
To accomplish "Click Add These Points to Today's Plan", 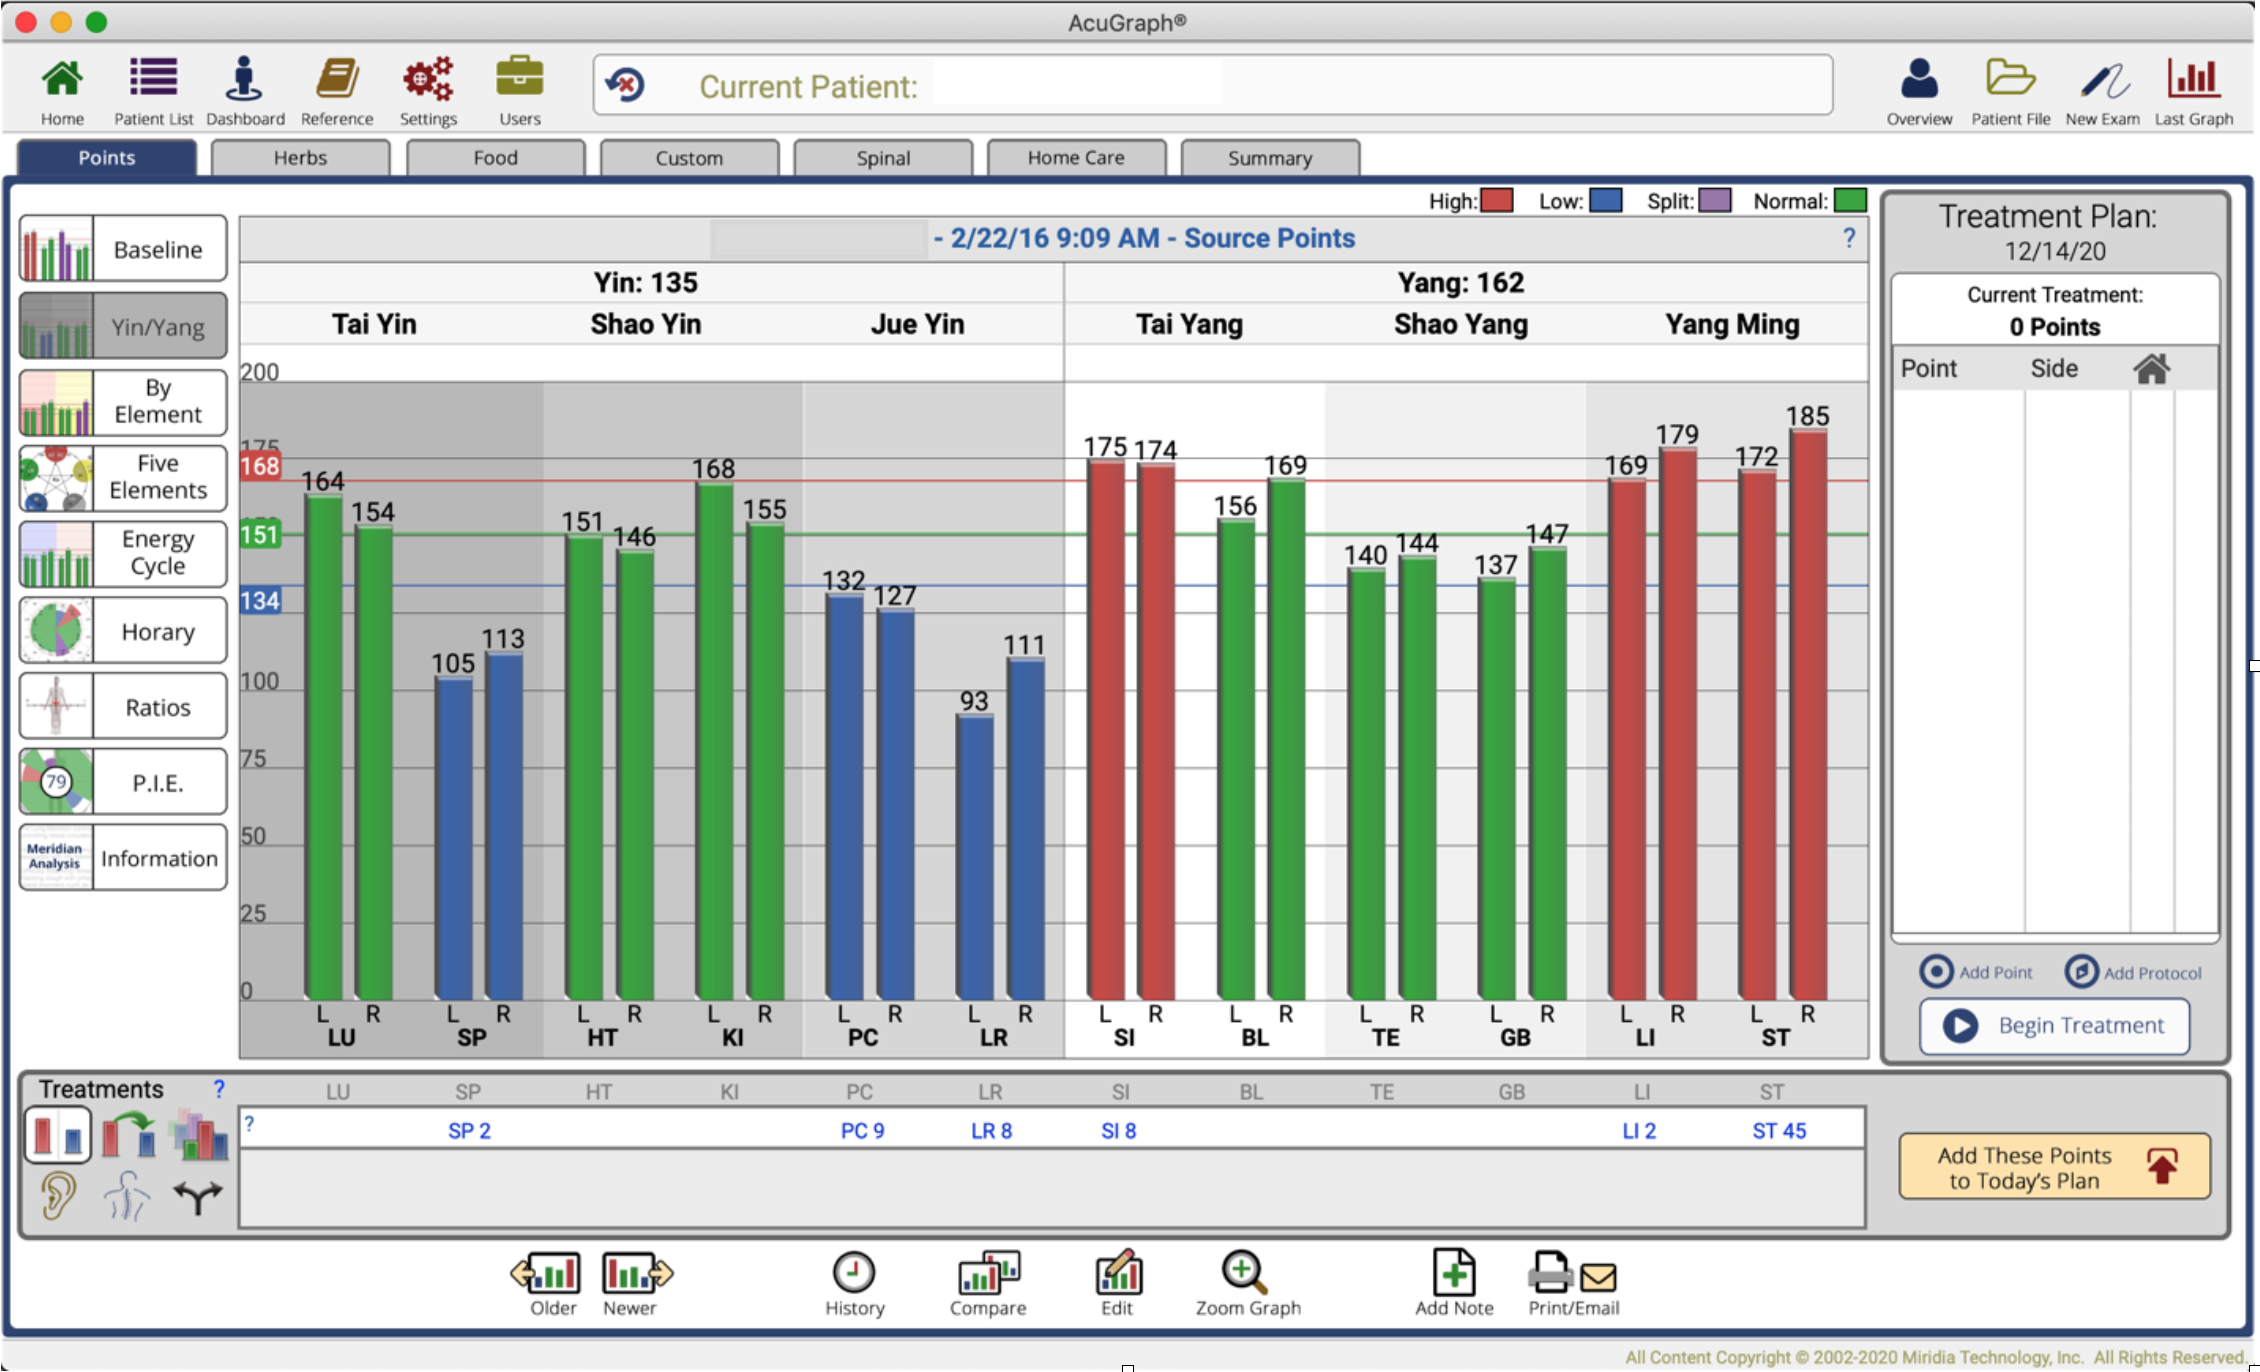I will (x=2054, y=1167).
